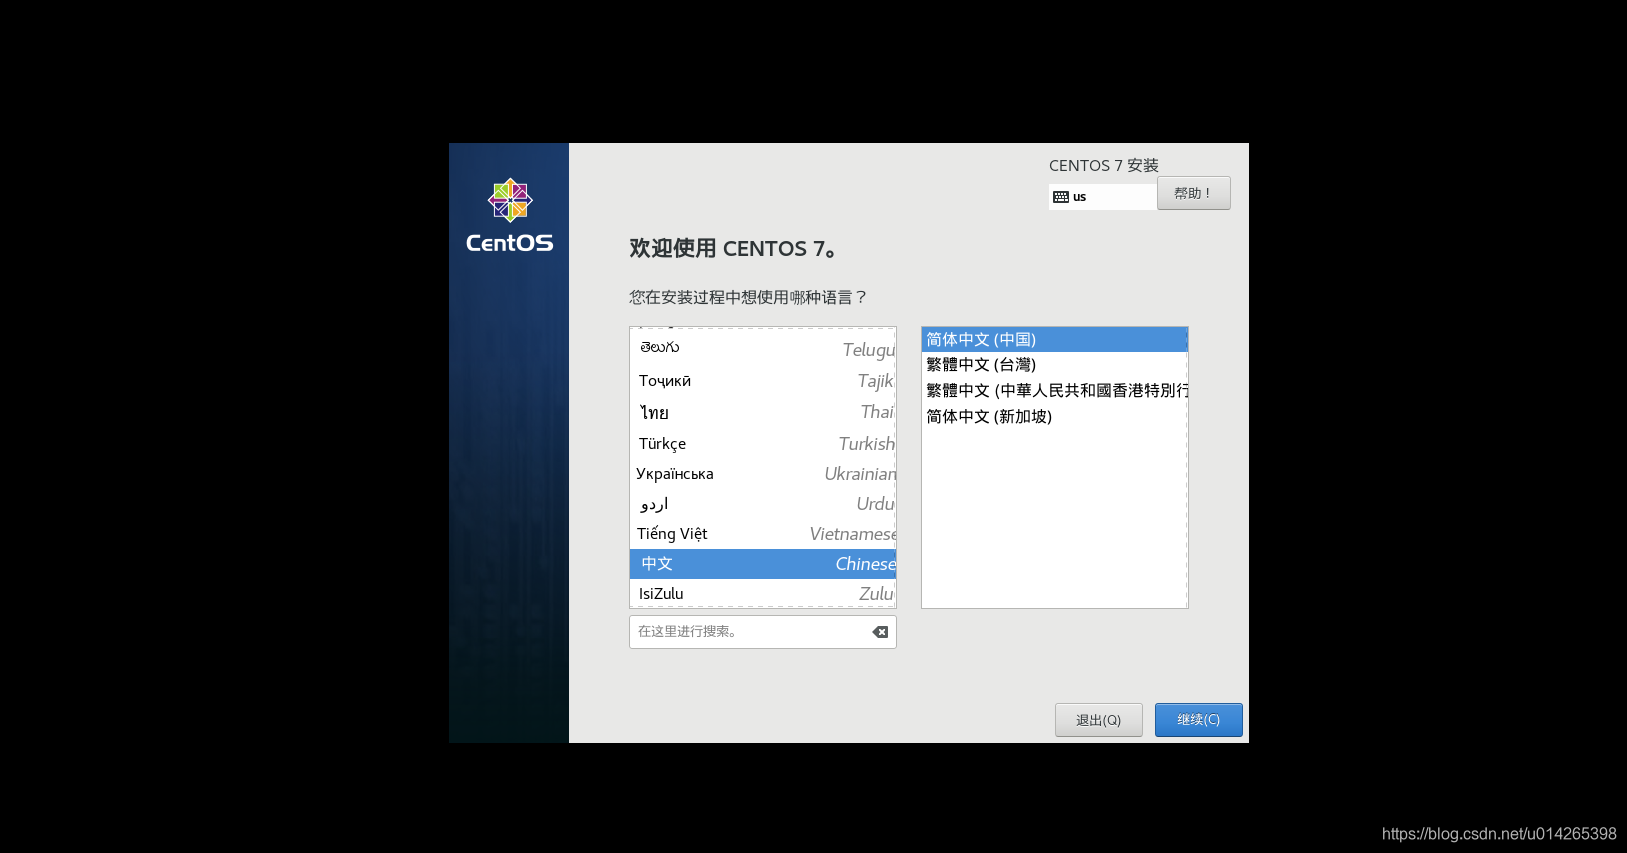Select the Telugu language row
Viewport: 1627px width, 853px height.
click(763, 349)
